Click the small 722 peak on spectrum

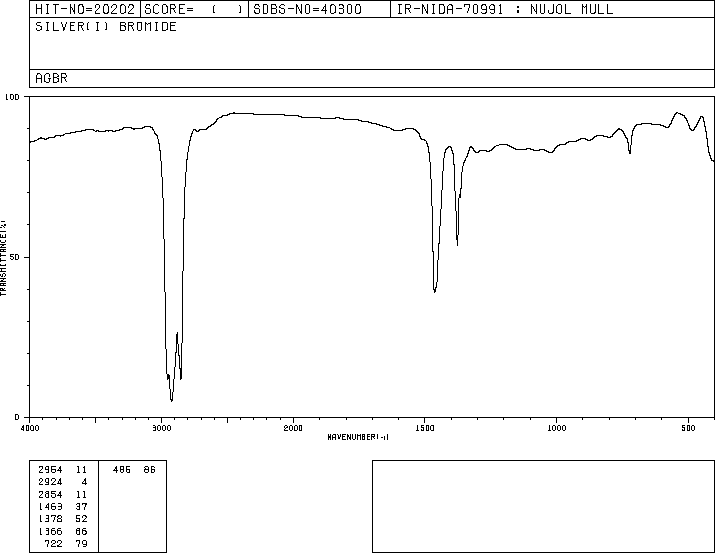tap(630, 152)
